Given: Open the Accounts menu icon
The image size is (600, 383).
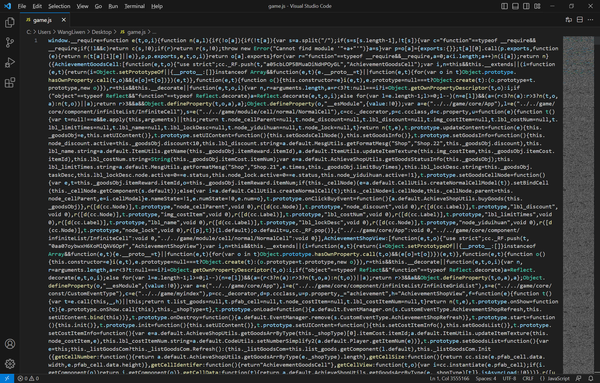Looking at the screenshot, I should click(10, 344).
